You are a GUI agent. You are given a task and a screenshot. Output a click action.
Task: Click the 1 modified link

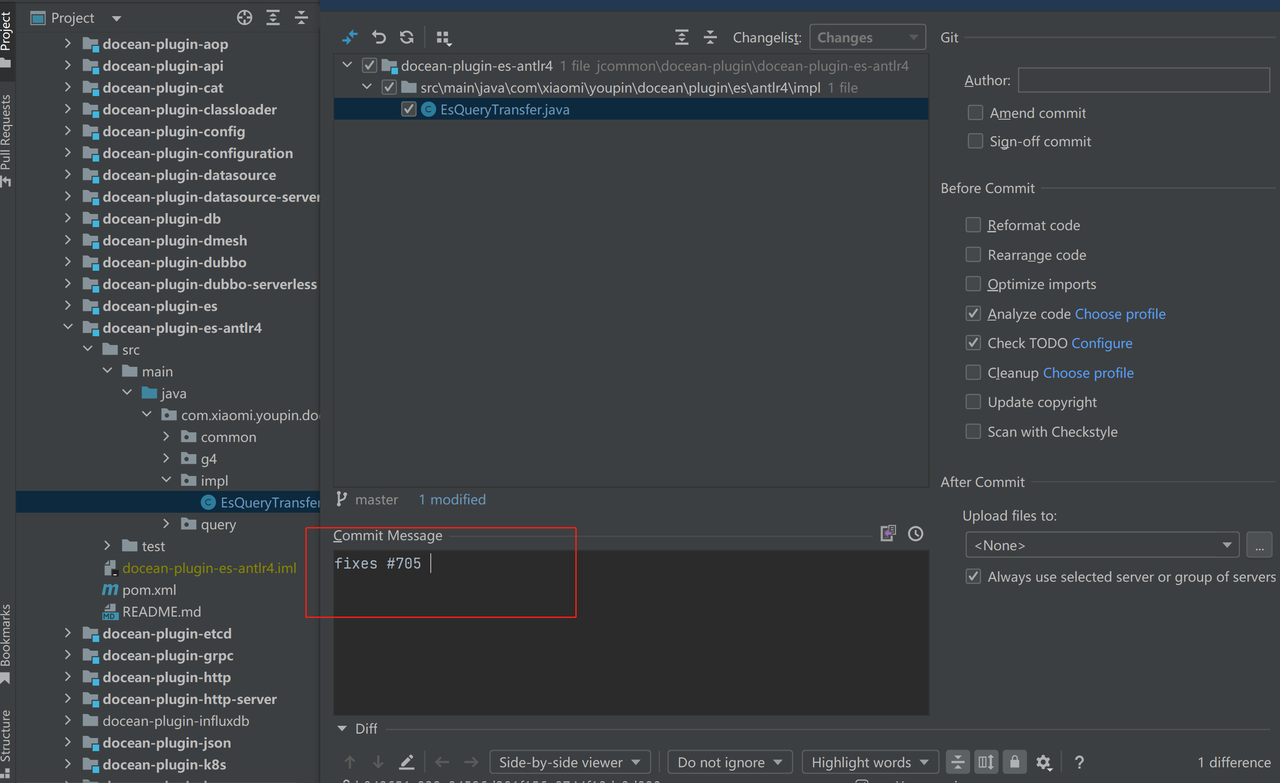click(452, 500)
